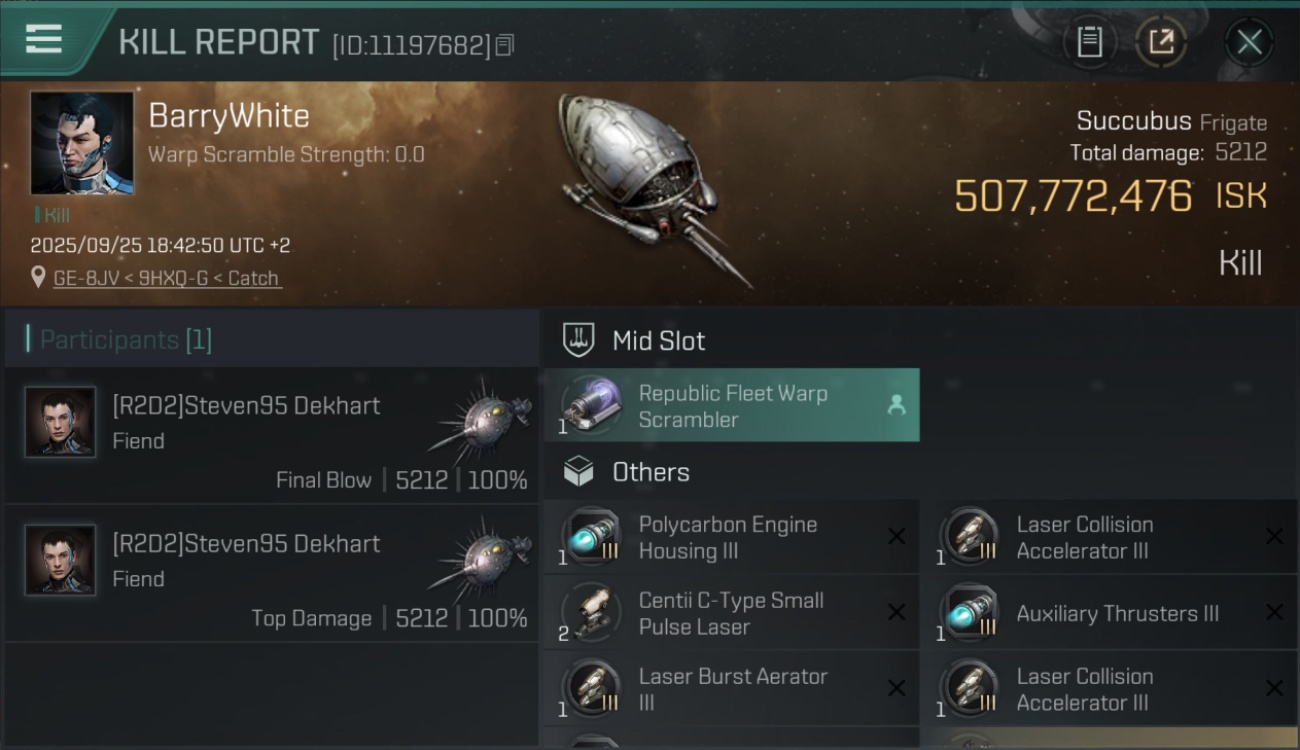The image size is (1300, 750).
Task: Click the person icon on Warp Scrambler
Action: (896, 405)
